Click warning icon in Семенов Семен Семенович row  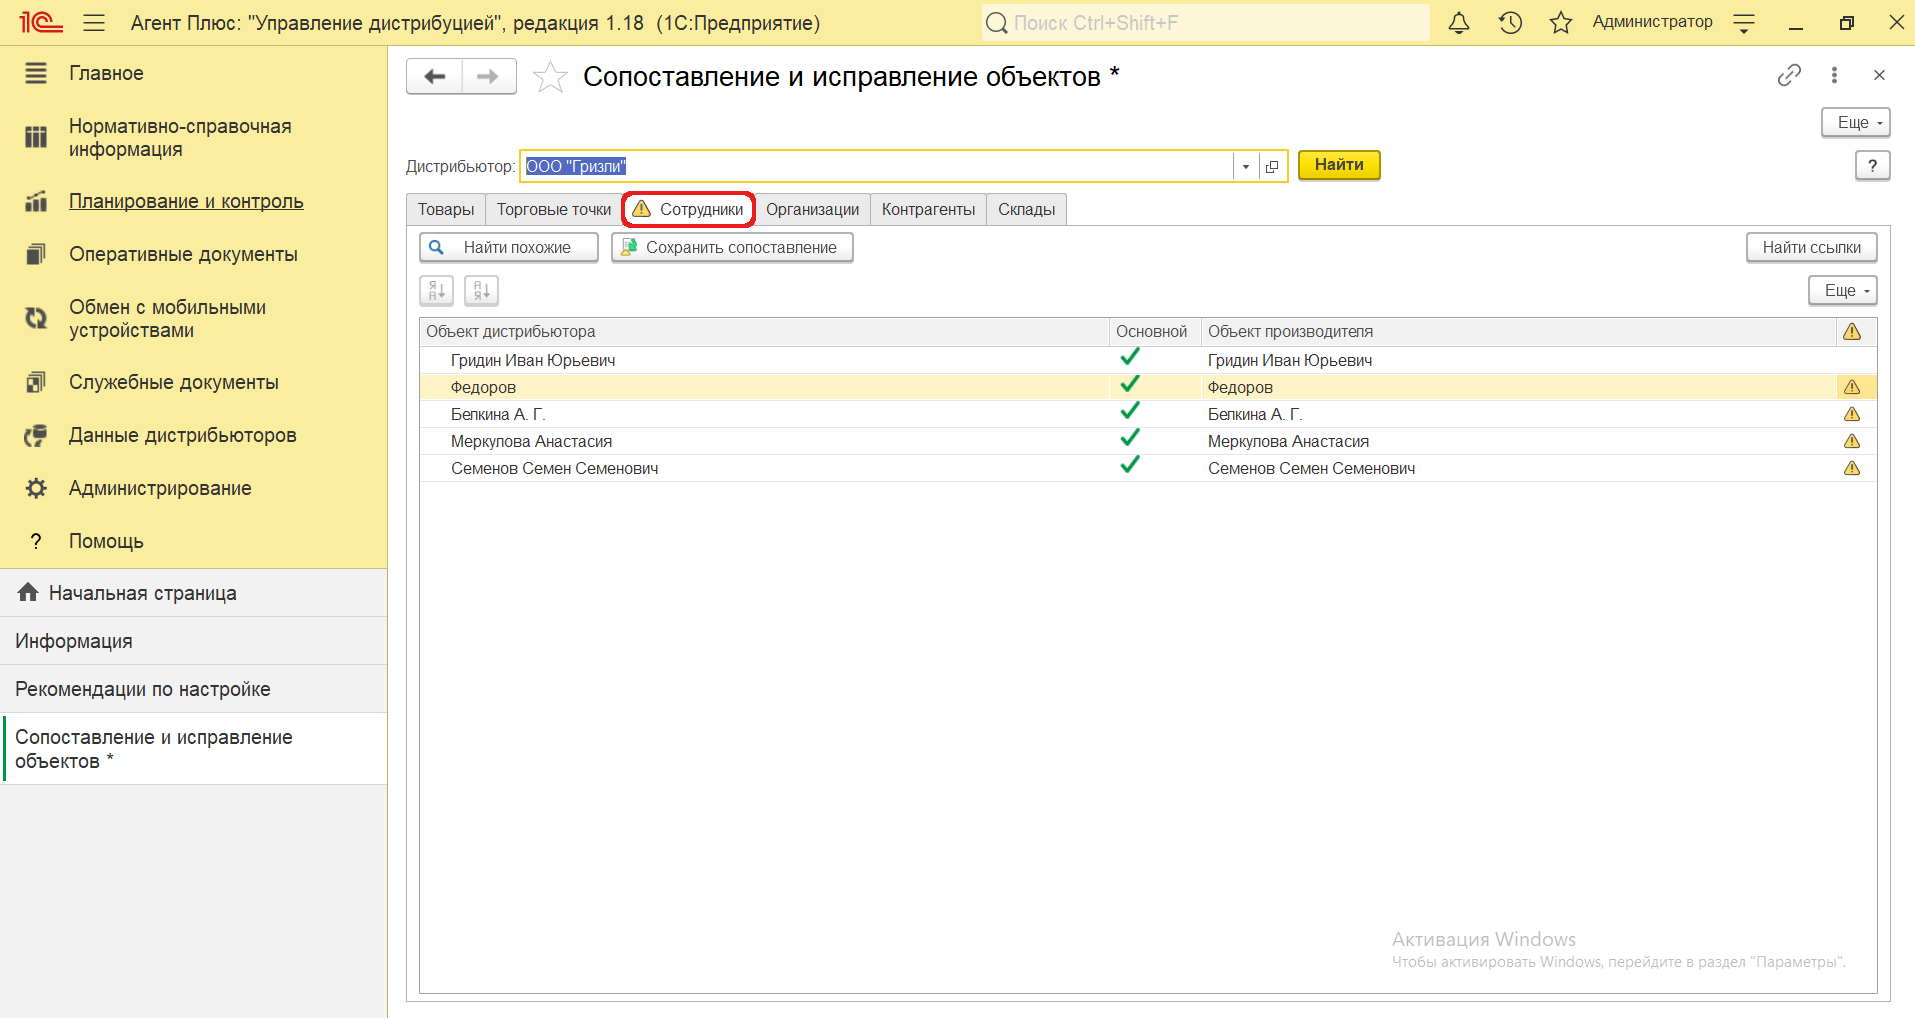click(x=1852, y=468)
